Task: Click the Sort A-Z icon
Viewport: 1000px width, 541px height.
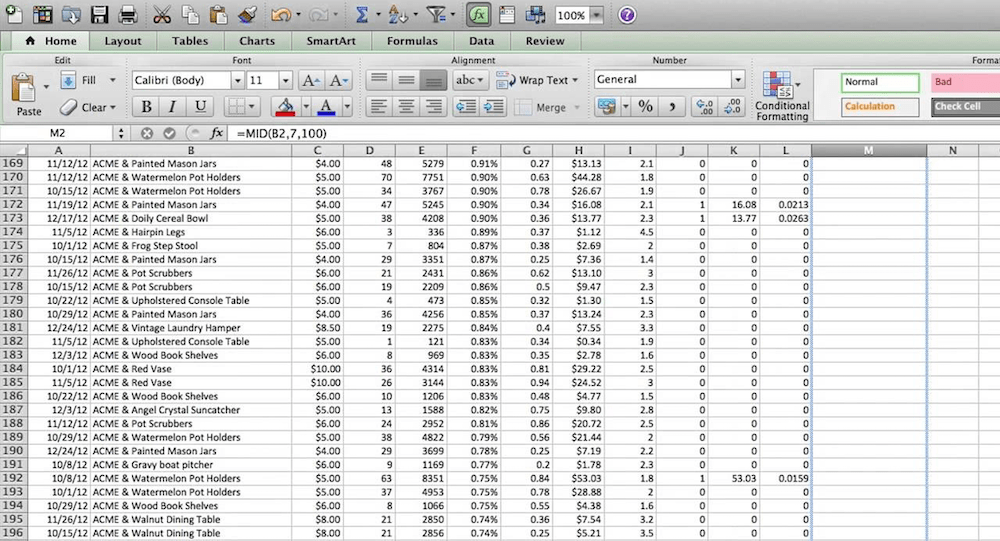Action: (x=397, y=14)
